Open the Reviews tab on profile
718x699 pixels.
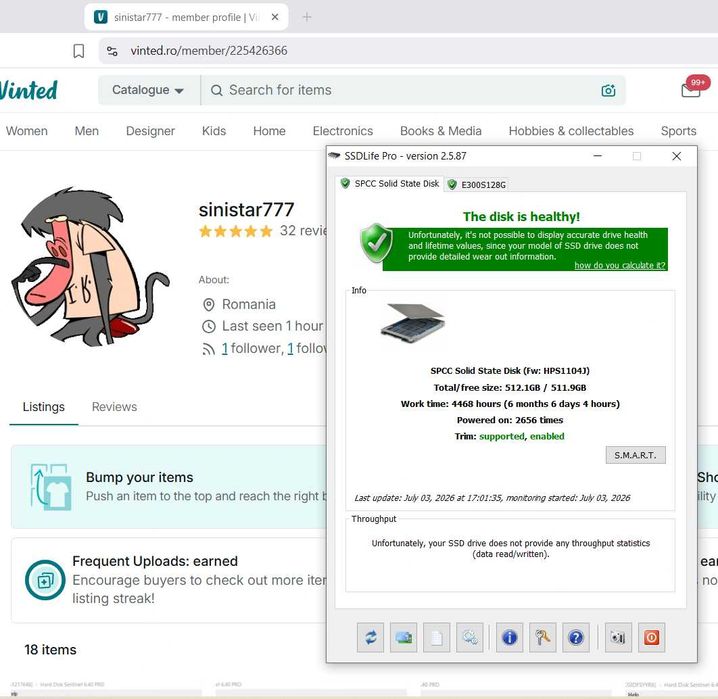[114, 407]
